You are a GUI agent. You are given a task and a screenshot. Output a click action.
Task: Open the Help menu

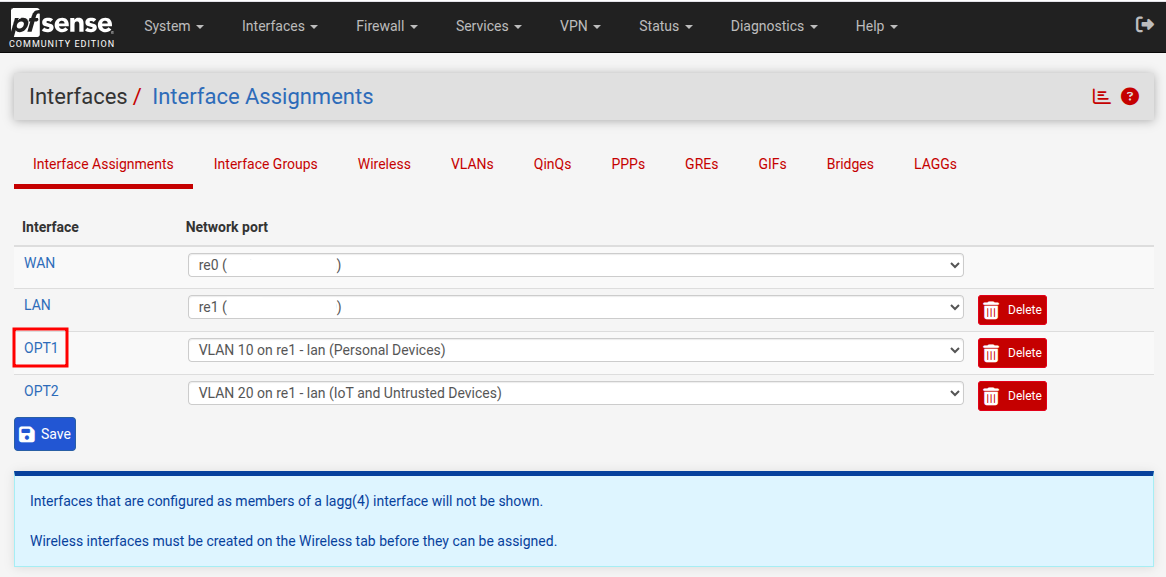pos(877,26)
